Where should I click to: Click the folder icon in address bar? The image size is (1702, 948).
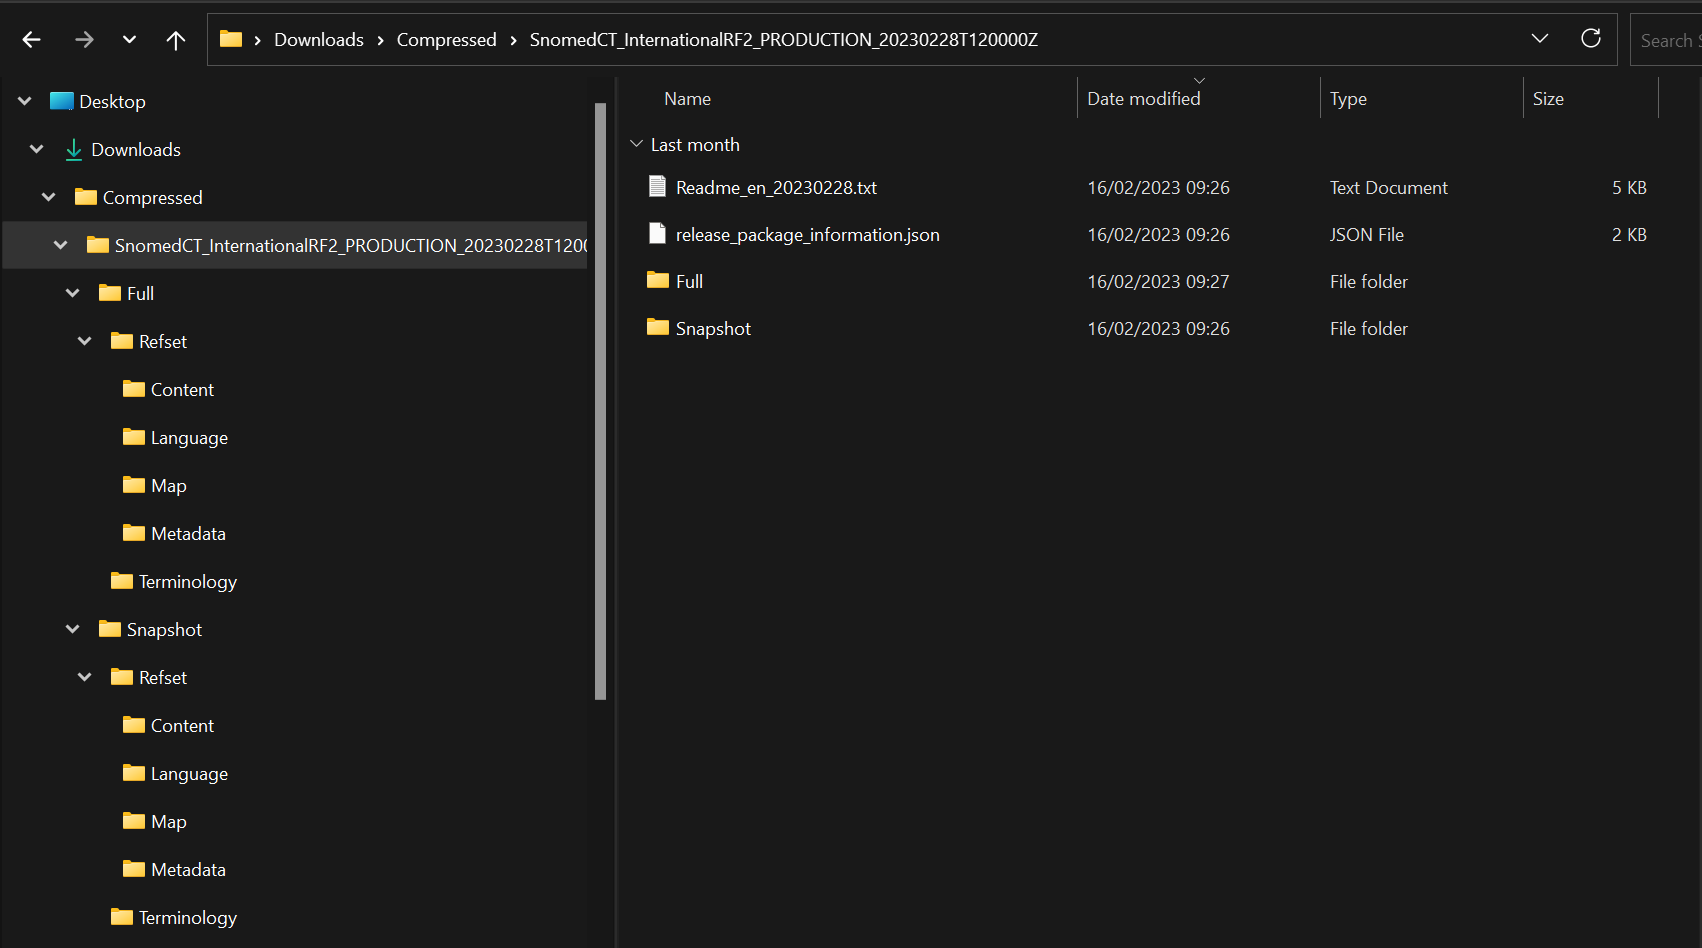pos(231,39)
